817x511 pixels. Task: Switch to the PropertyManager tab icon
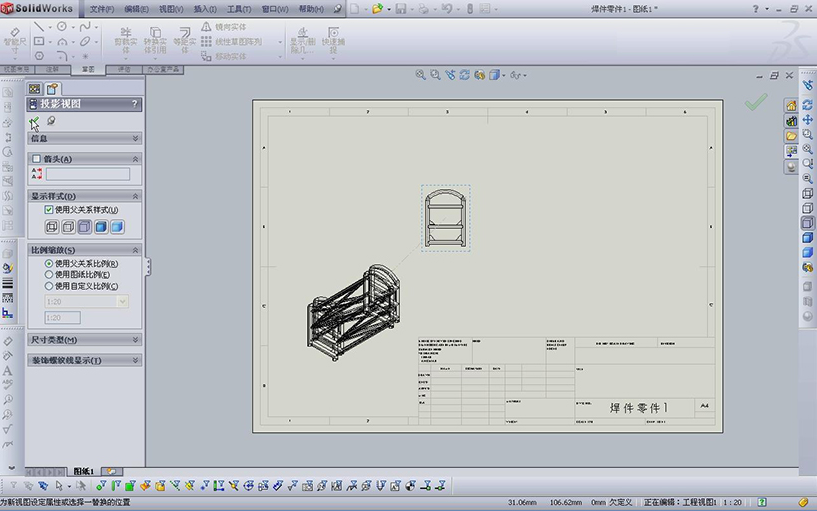pyautogui.click(x=52, y=89)
